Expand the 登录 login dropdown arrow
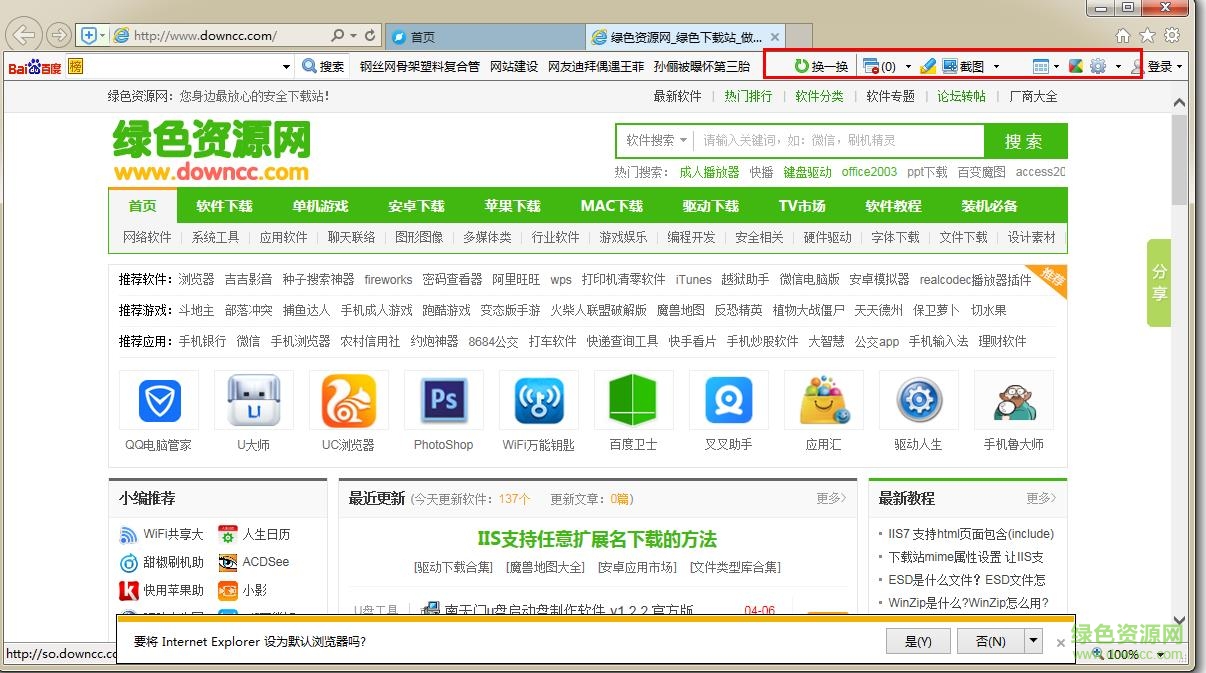Viewport: 1206px width, 673px height. pos(1179,65)
